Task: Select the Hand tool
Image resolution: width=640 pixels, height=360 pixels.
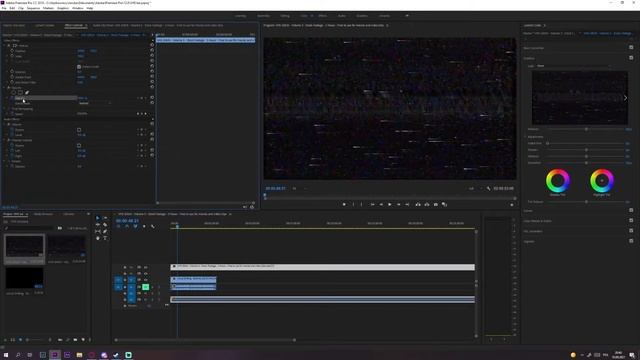Action: point(98,238)
